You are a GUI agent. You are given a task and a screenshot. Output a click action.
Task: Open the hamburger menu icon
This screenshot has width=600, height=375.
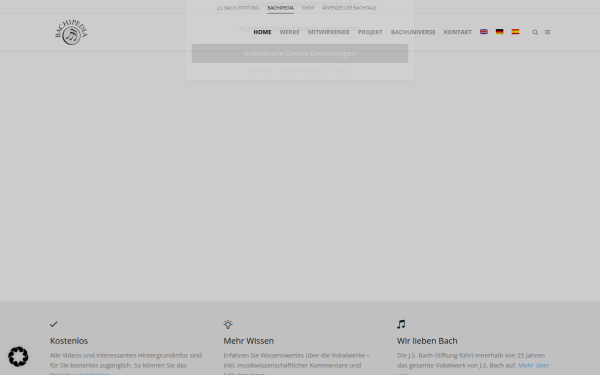(x=548, y=32)
